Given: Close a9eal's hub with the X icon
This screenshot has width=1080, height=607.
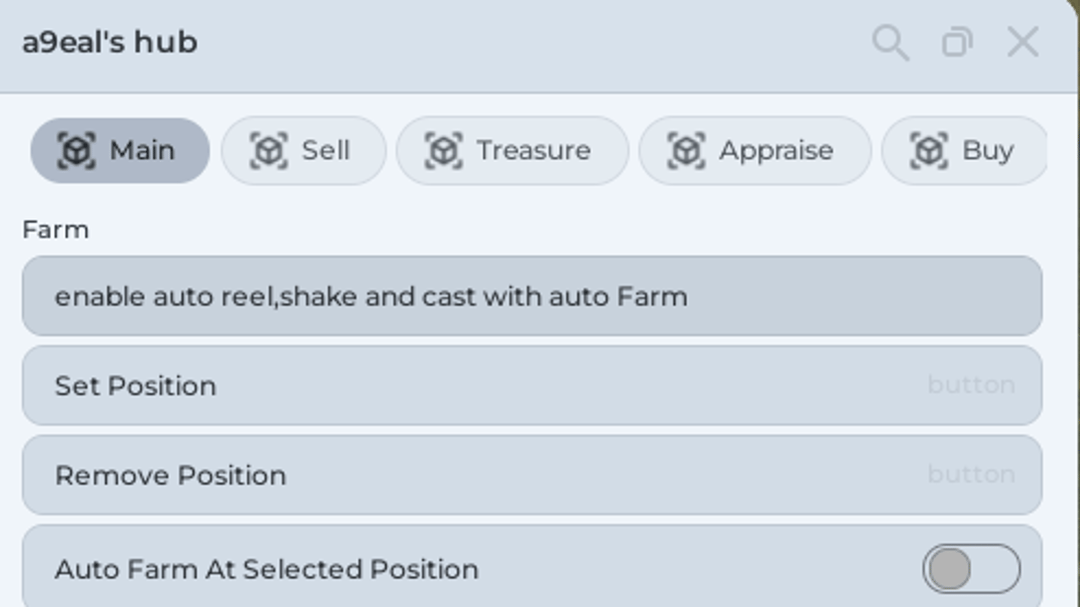Looking at the screenshot, I should pos(1023,42).
